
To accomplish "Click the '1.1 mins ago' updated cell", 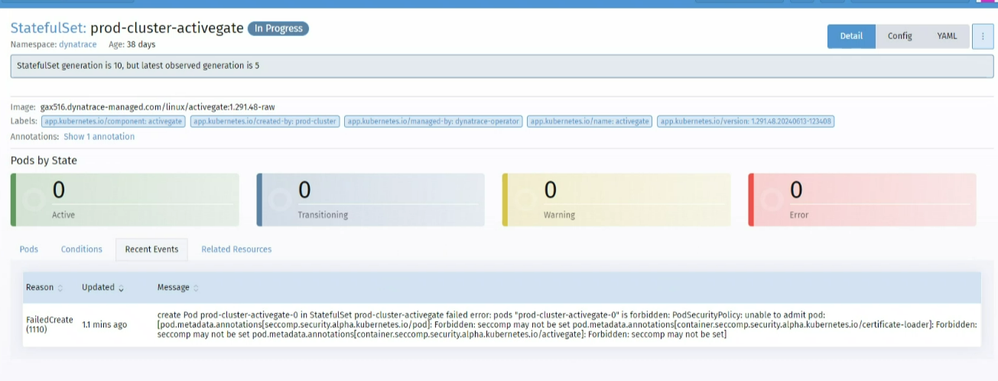I will (x=104, y=324).
